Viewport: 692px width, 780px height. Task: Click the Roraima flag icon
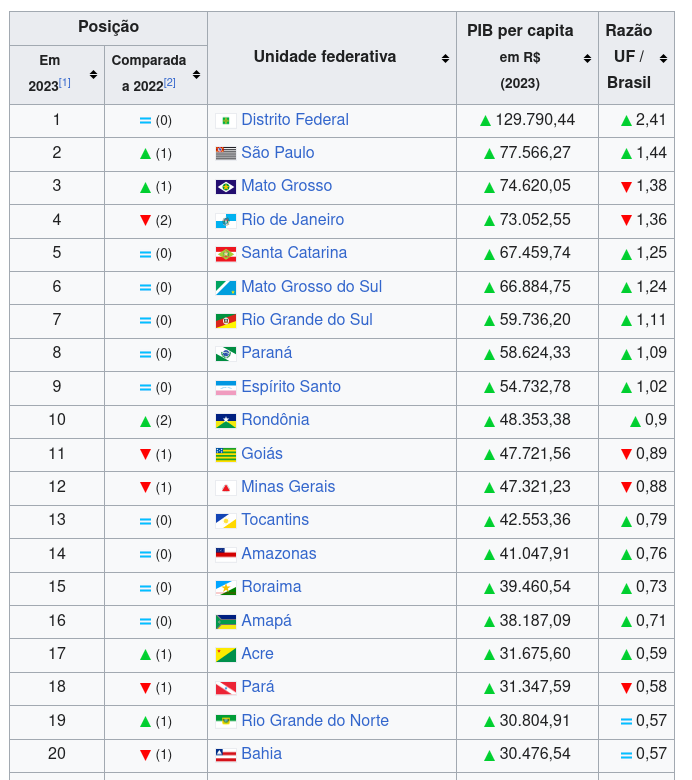(225, 588)
